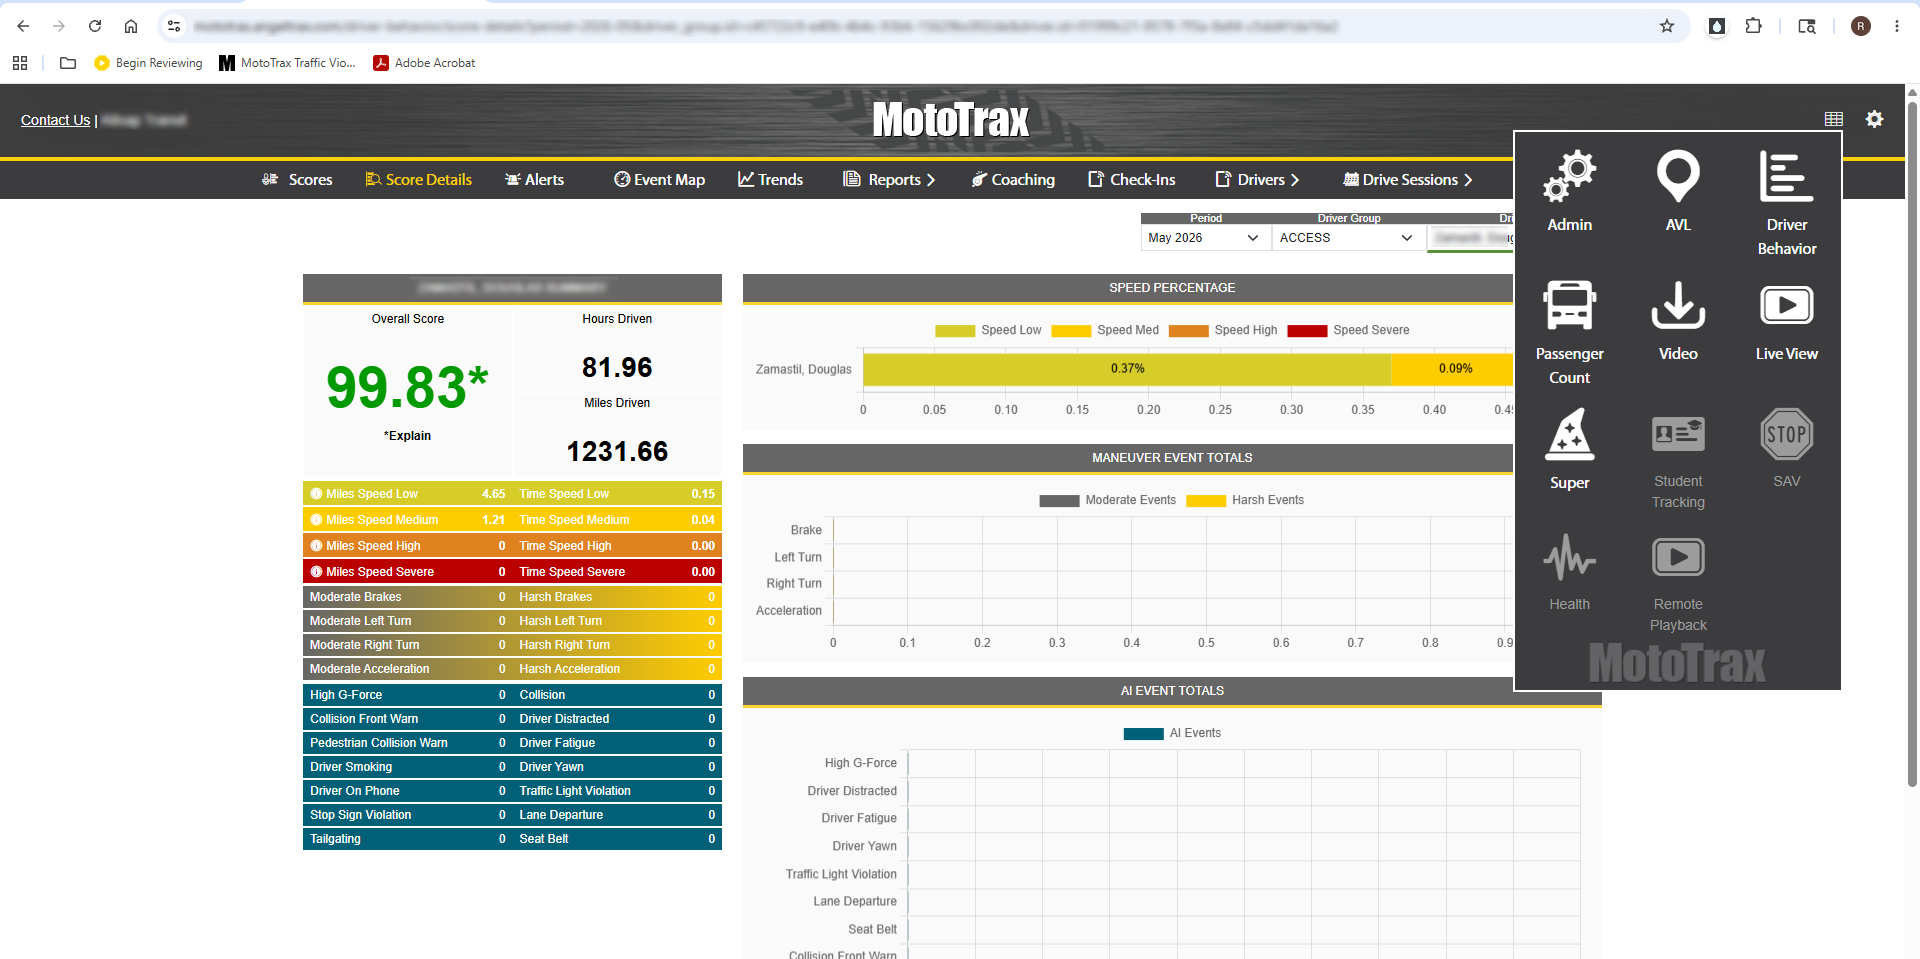Image resolution: width=1920 pixels, height=959 pixels.
Task: Expand the Drivers submenu
Action: (1257, 180)
